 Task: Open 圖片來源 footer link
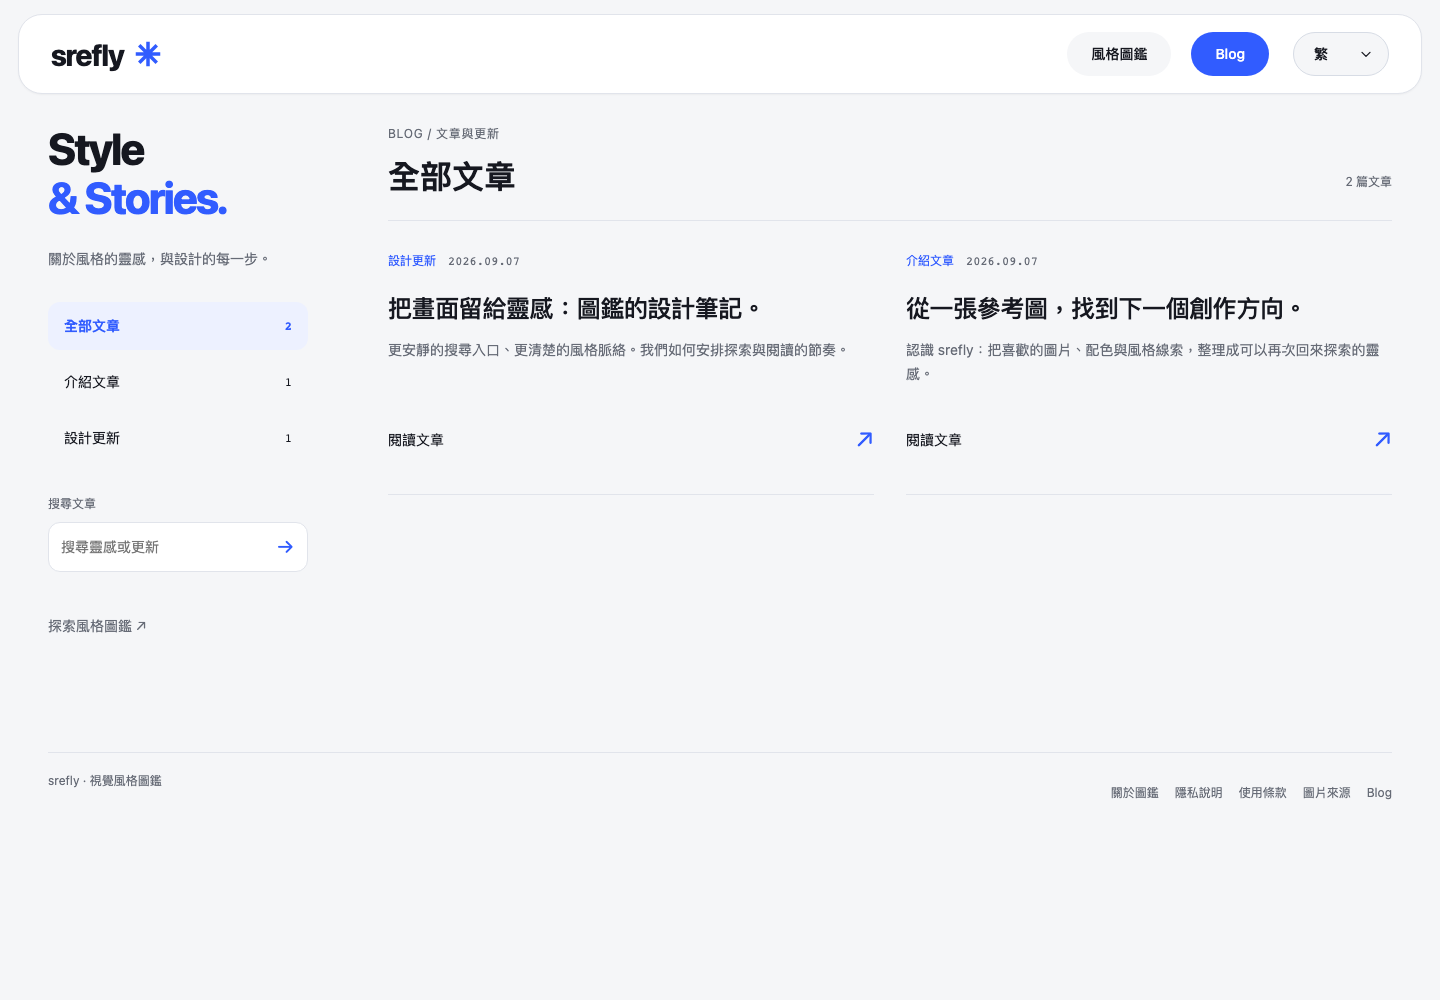coord(1327,793)
